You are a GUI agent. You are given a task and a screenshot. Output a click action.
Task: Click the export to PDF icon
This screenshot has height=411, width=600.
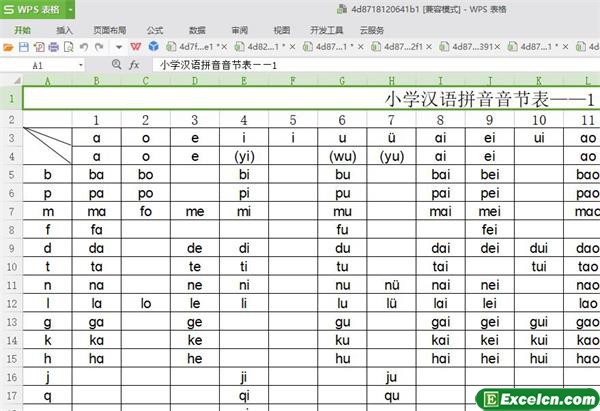tap(39, 47)
